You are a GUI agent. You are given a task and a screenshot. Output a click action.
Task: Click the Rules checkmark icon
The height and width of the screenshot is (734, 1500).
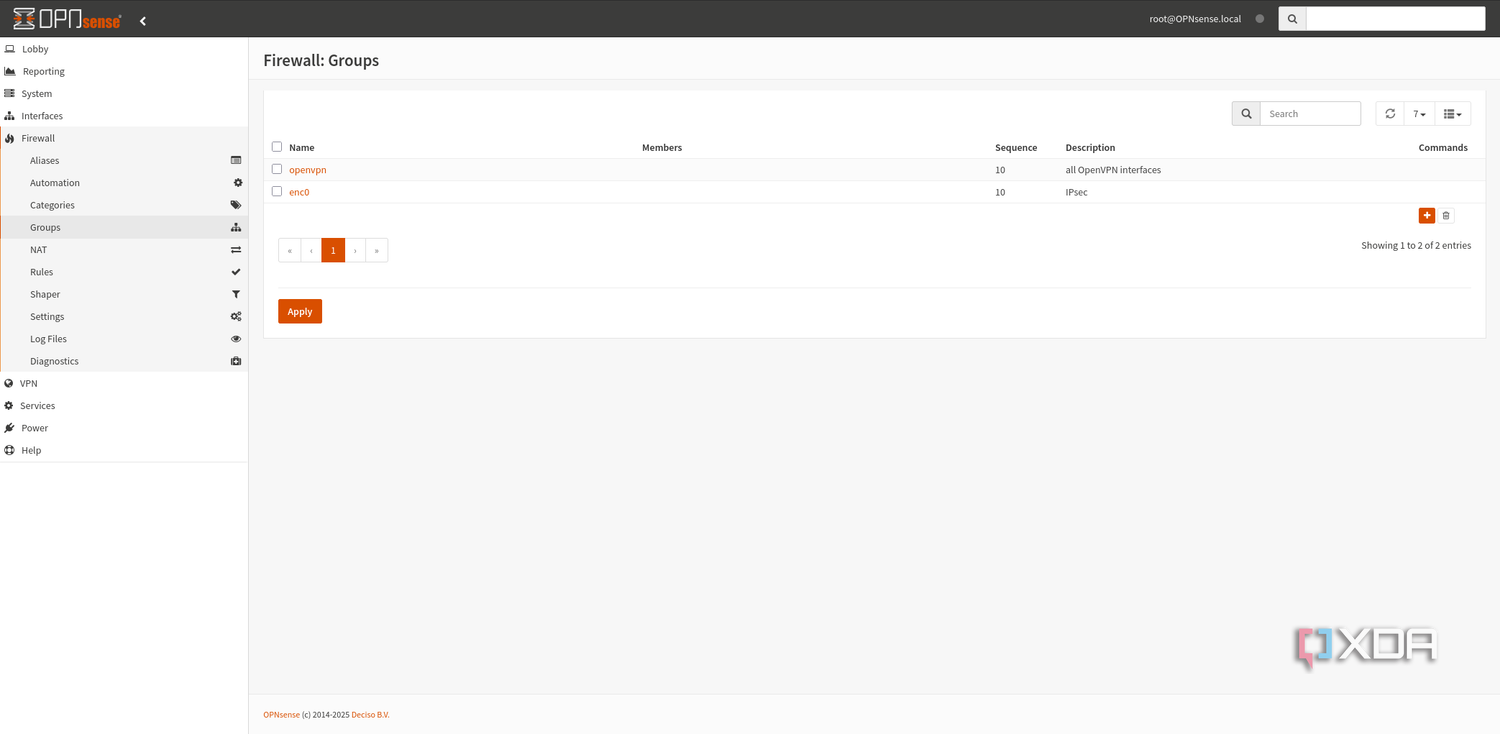point(236,272)
